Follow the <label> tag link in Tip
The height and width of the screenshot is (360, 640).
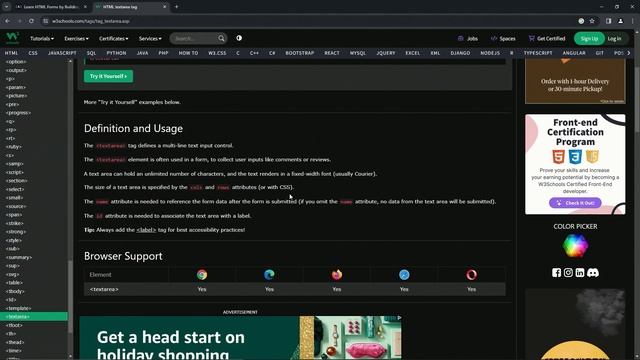pyautogui.click(x=146, y=230)
